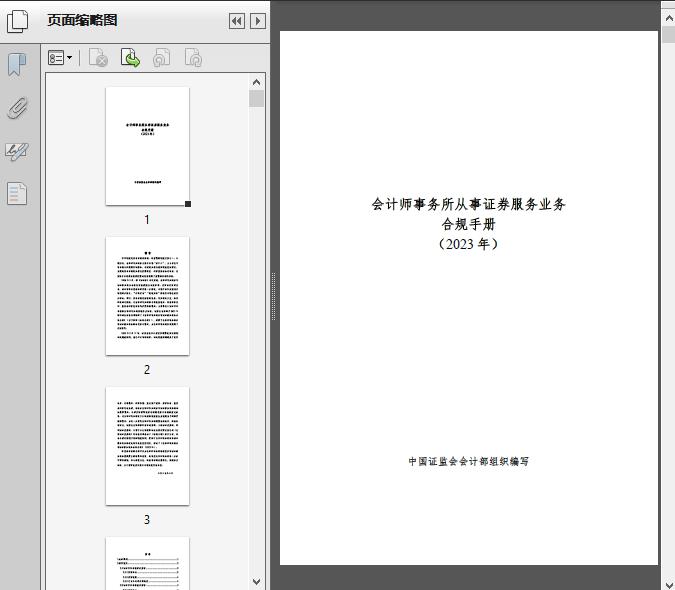Click the 页面缩略图 panel title
Image resolution: width=675 pixels, height=590 pixels.
pyautogui.click(x=82, y=20)
